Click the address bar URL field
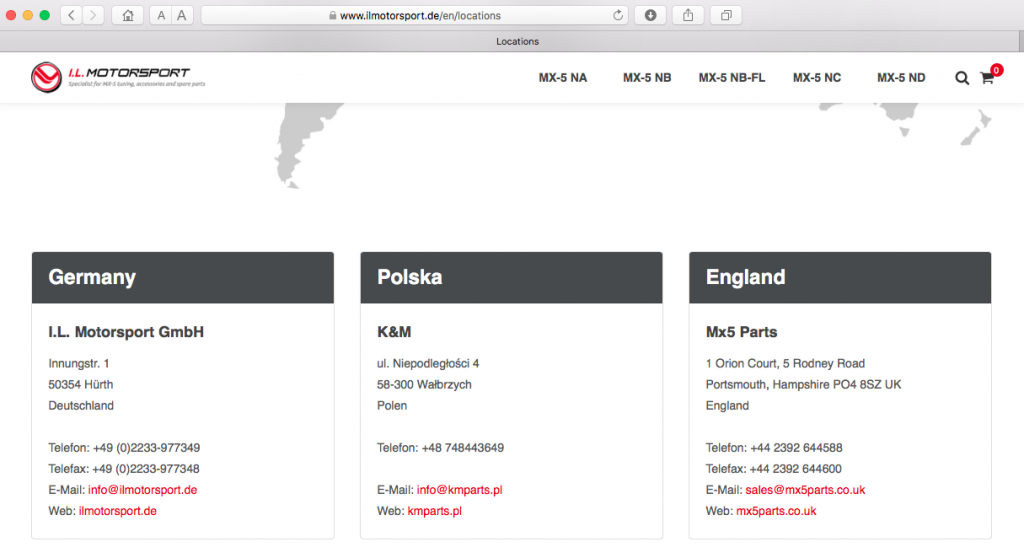1024x558 pixels. click(x=415, y=15)
